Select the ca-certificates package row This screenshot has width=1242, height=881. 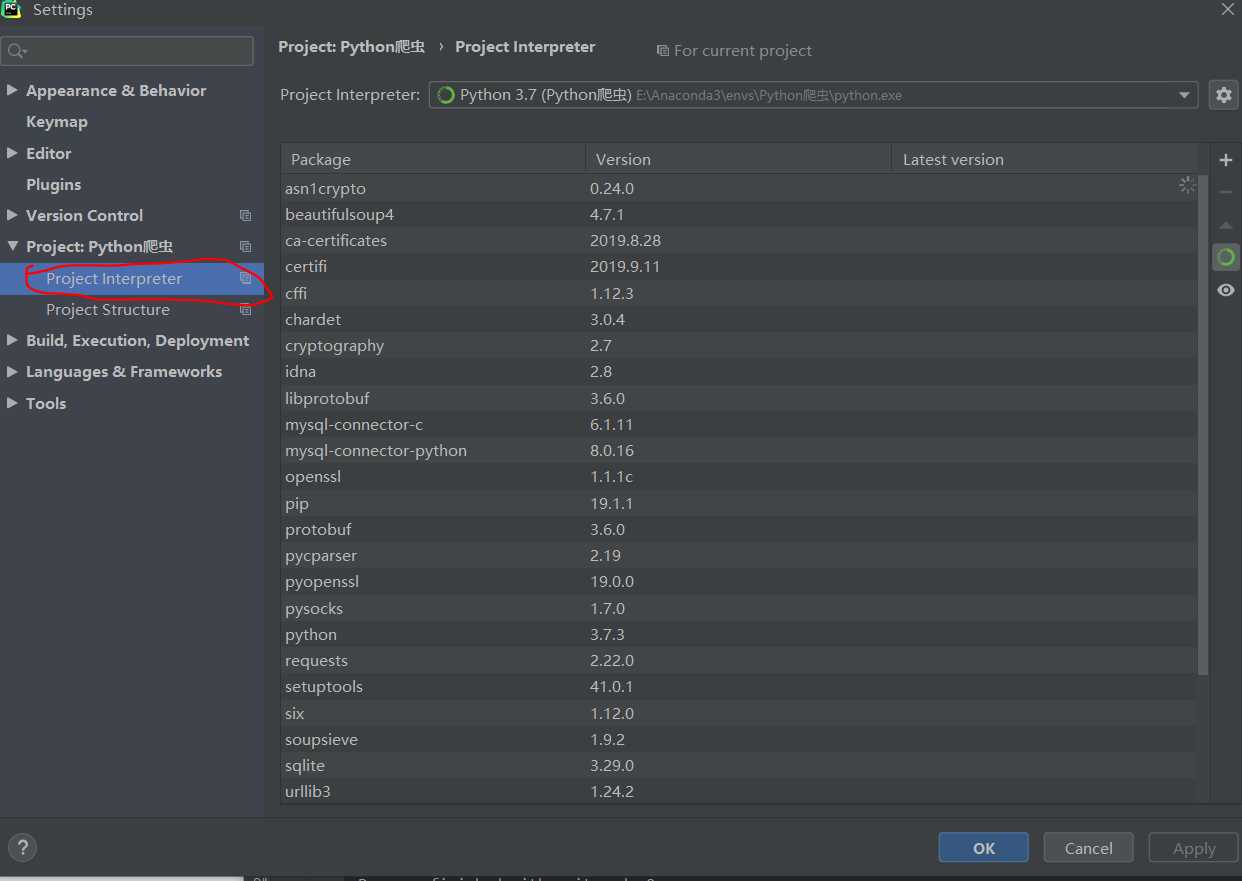point(739,241)
